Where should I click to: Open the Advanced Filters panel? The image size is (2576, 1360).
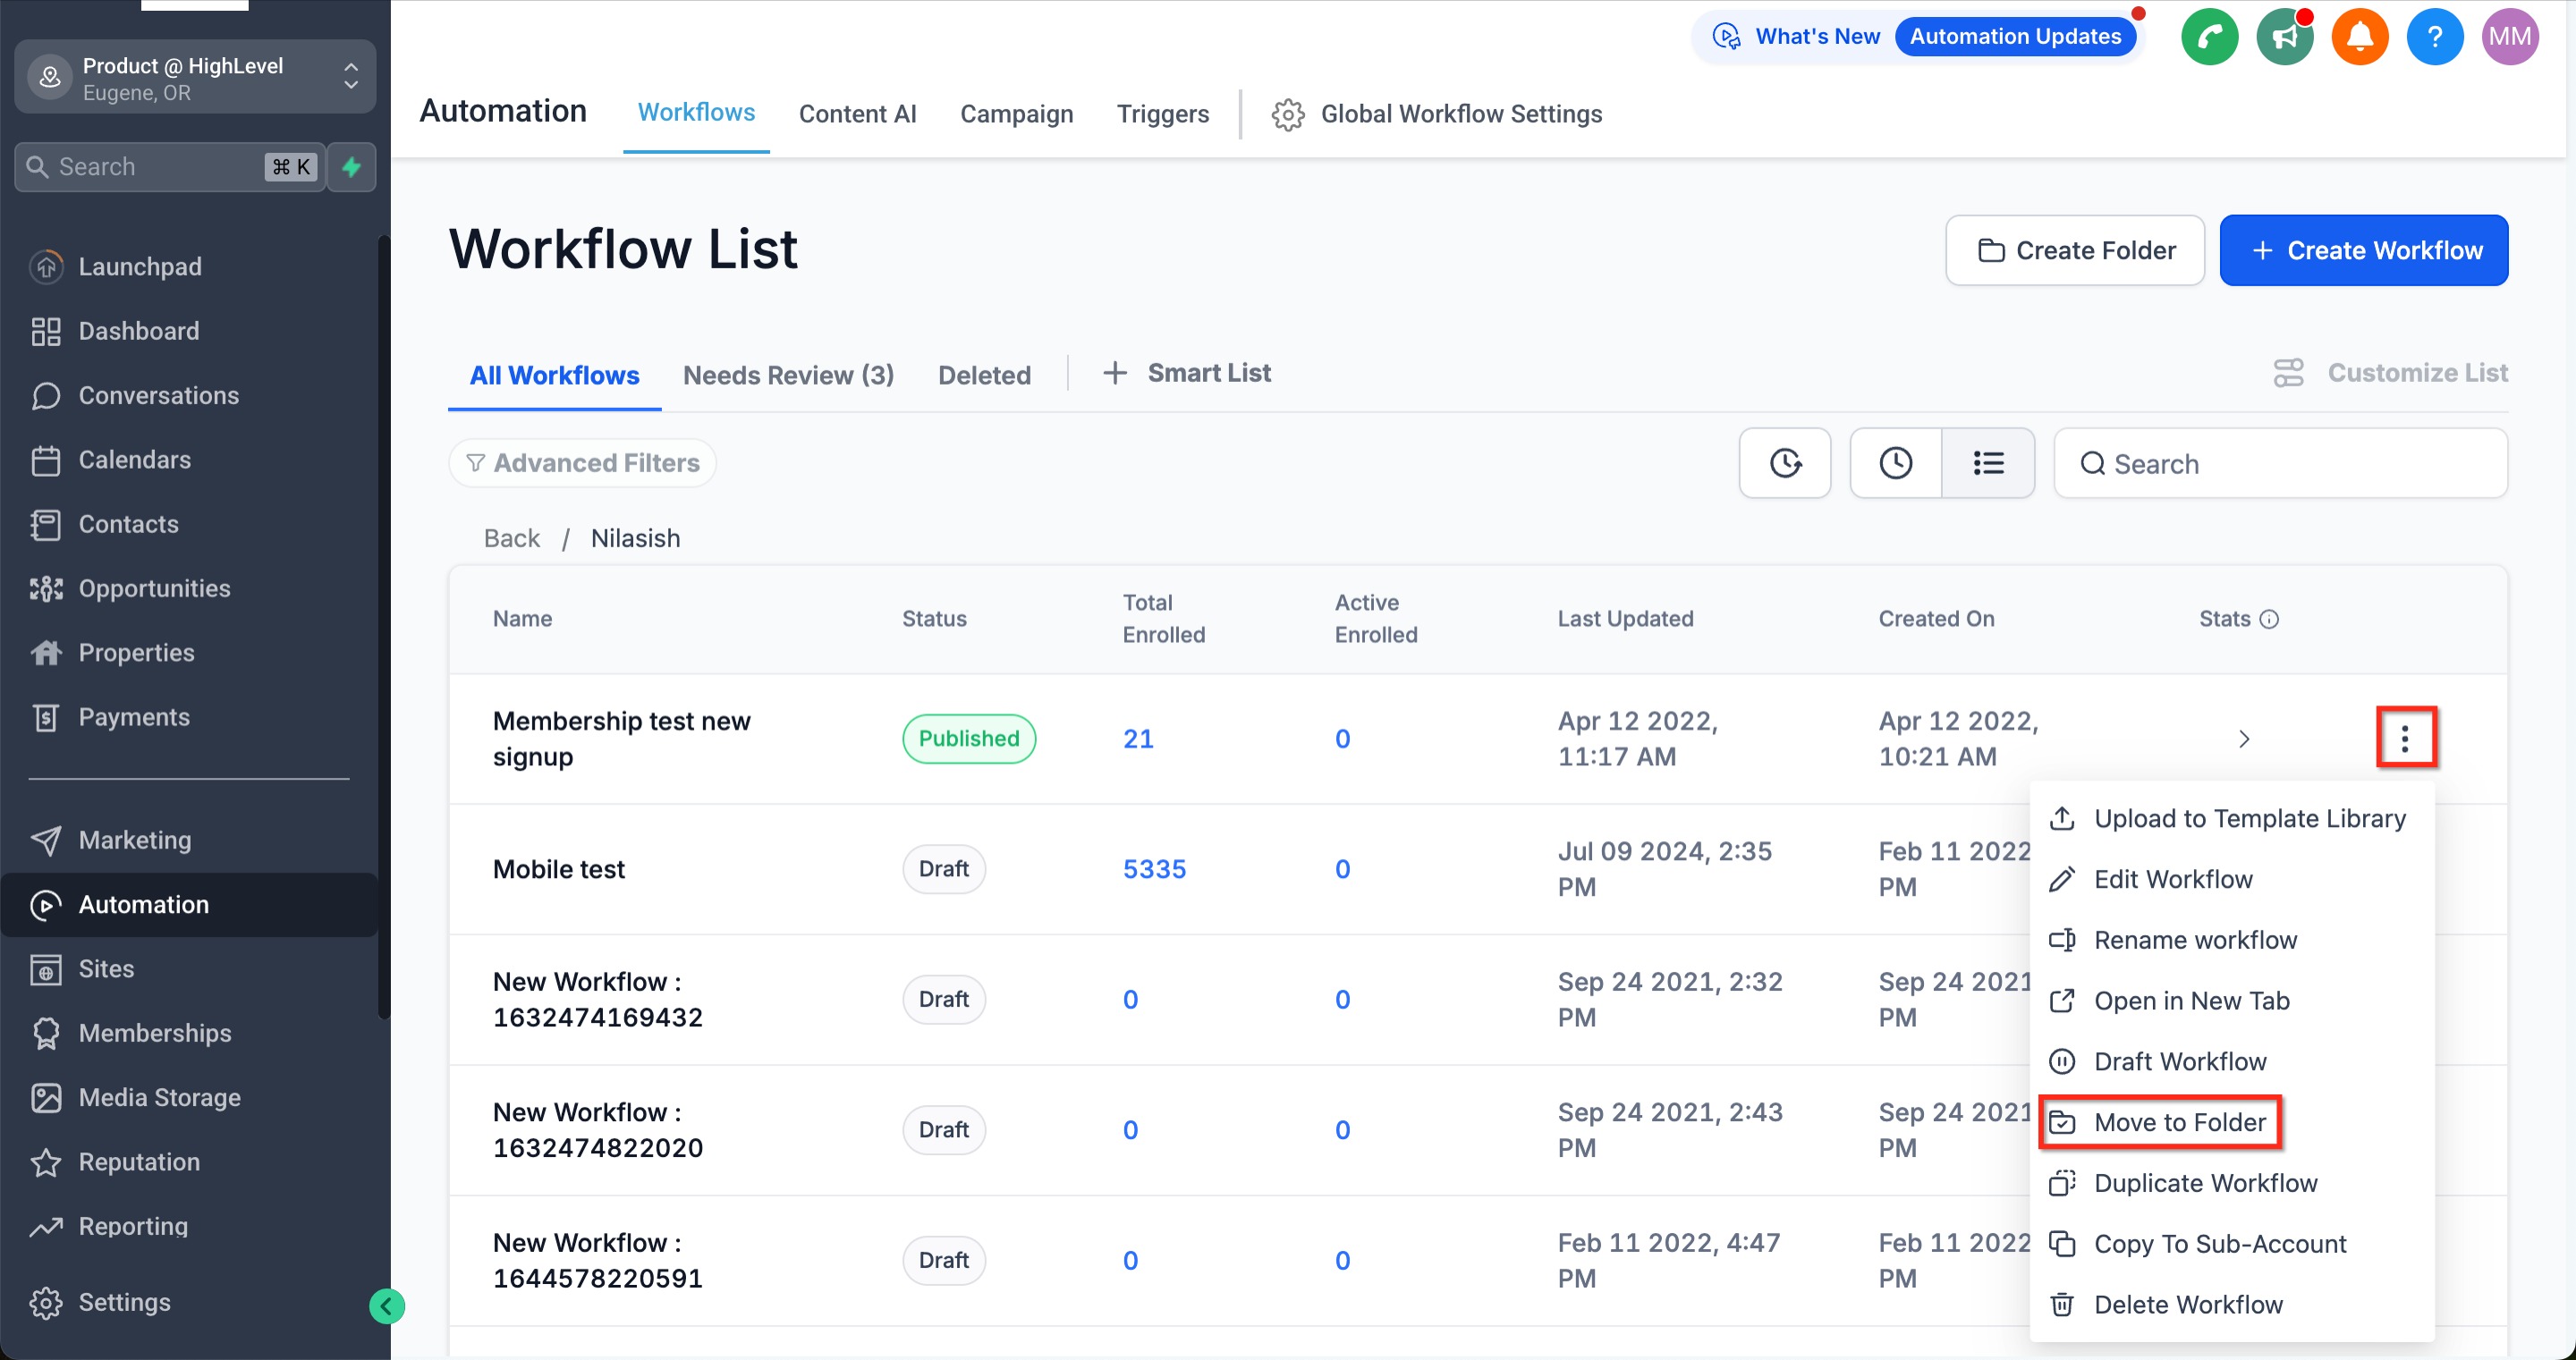tap(582, 463)
